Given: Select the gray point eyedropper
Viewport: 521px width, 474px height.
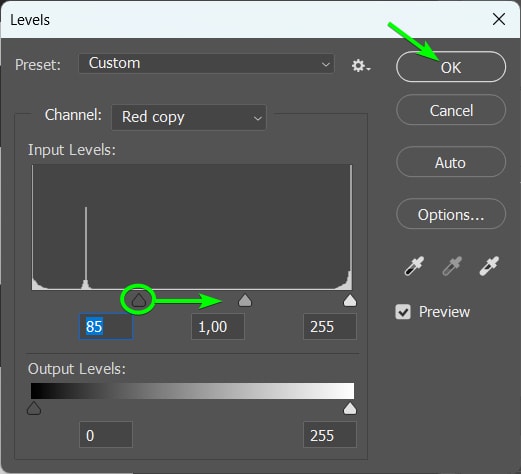Looking at the screenshot, I should pyautogui.click(x=452, y=266).
